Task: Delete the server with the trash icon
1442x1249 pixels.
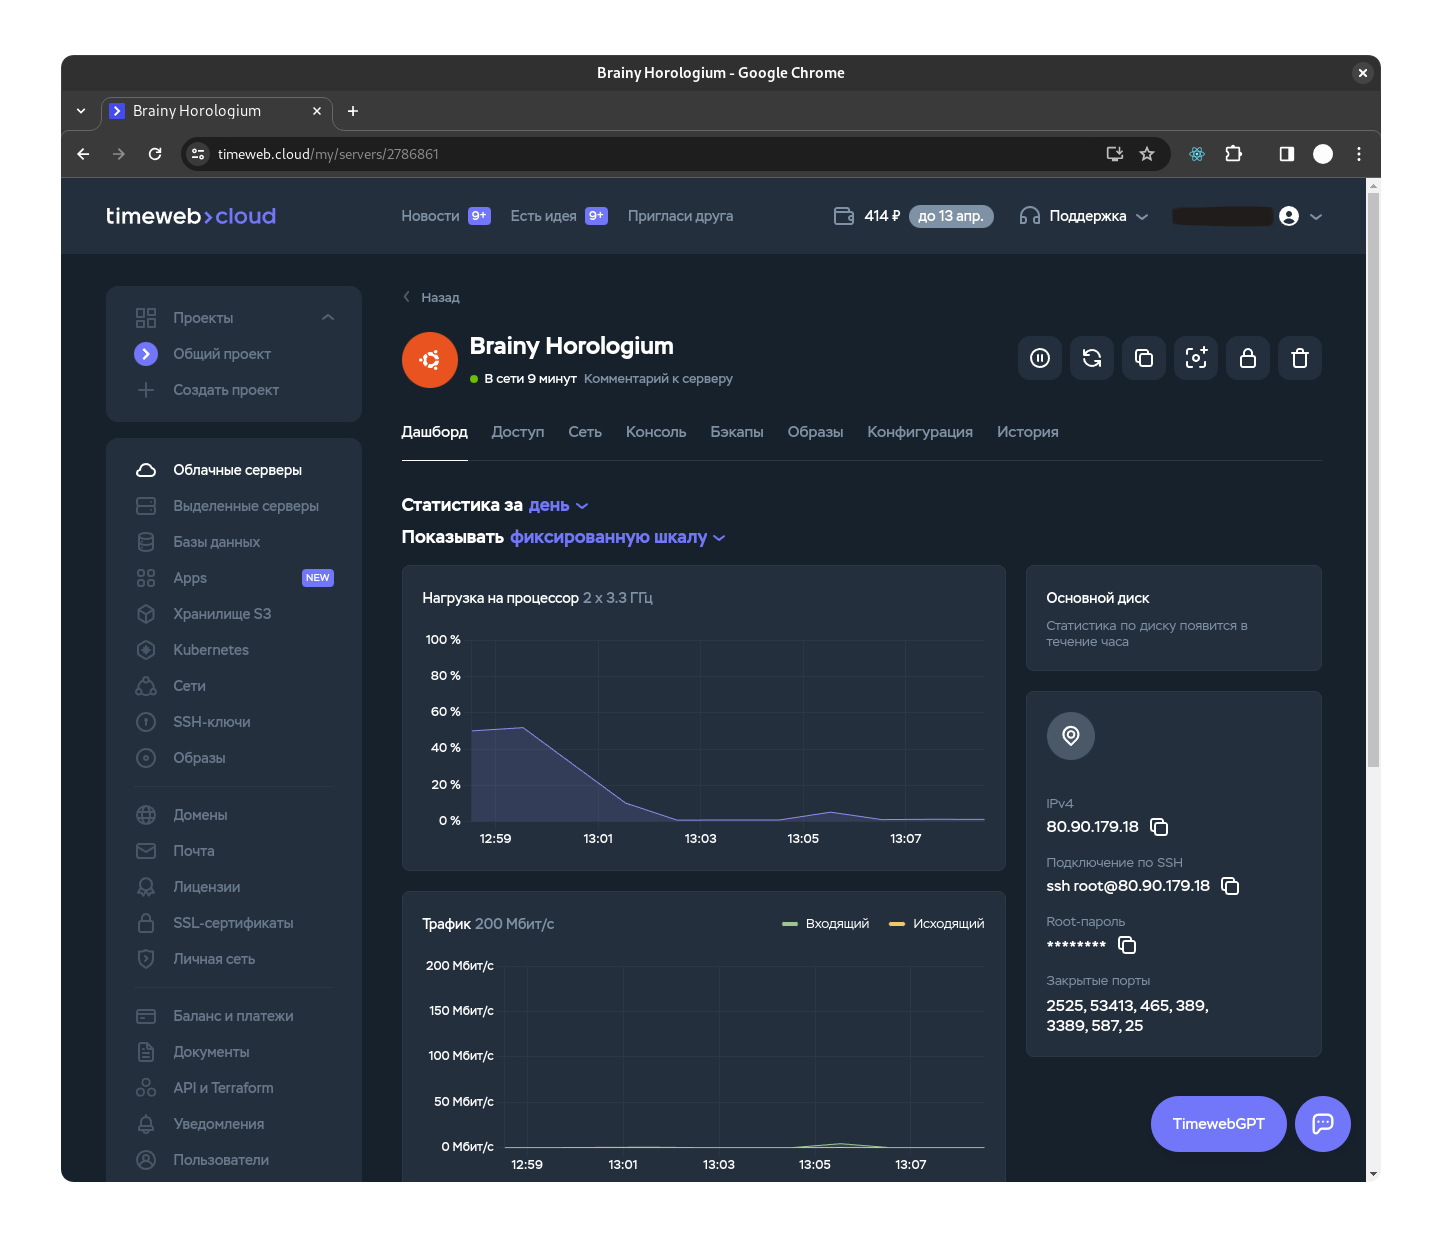Action: (1300, 358)
